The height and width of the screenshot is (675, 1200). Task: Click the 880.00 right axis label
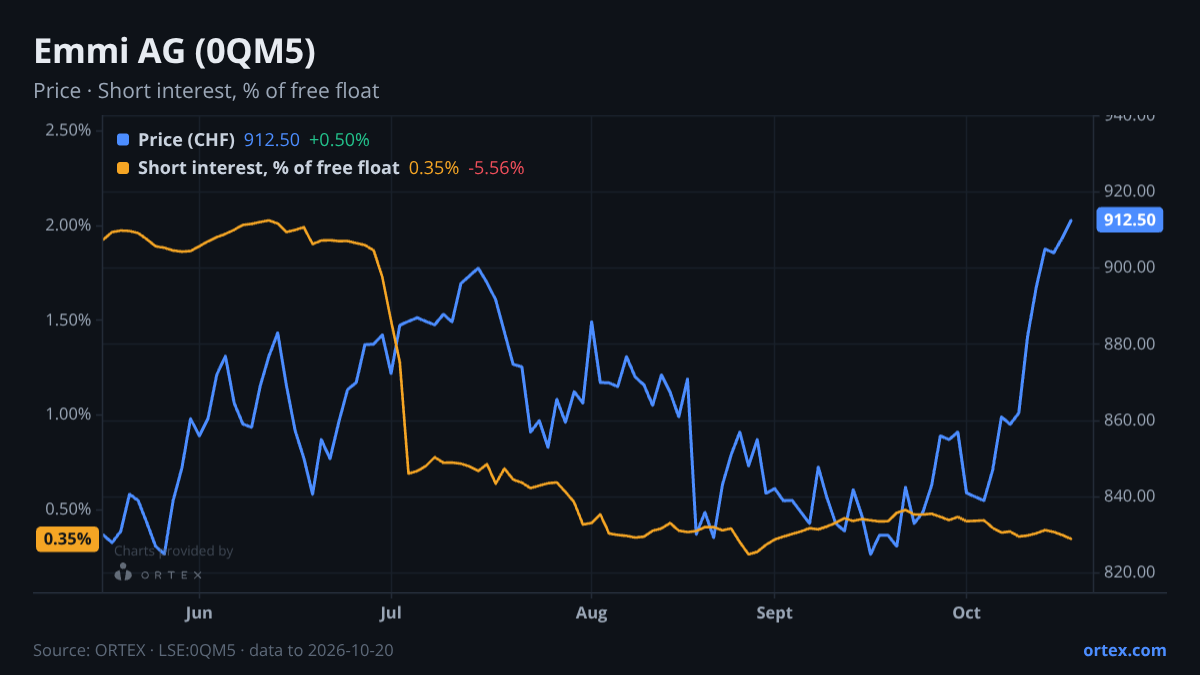click(x=1129, y=344)
